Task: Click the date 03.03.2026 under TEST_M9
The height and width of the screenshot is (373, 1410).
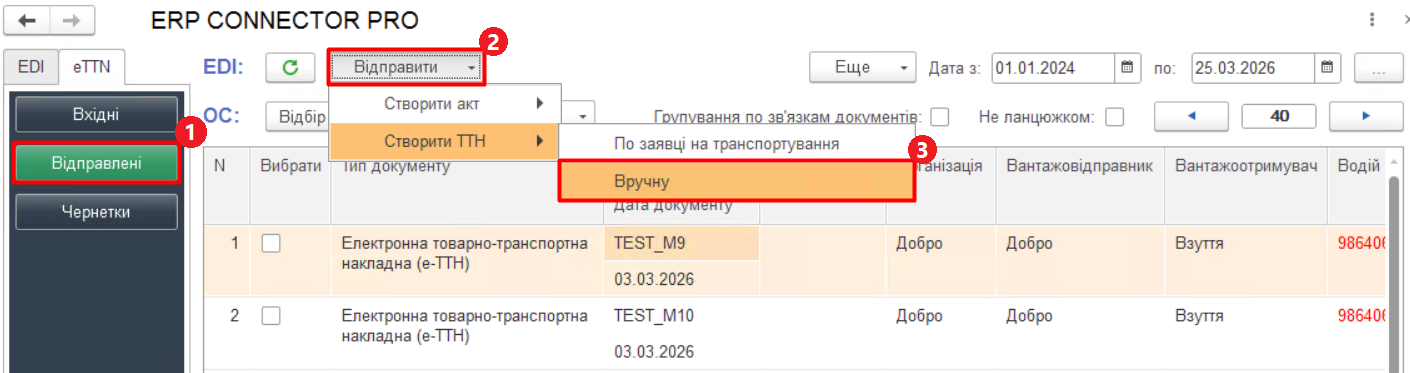Action: tap(682, 278)
